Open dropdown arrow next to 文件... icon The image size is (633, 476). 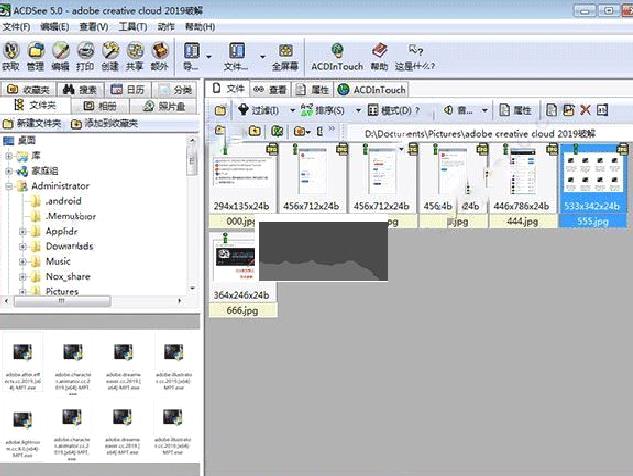click(262, 57)
